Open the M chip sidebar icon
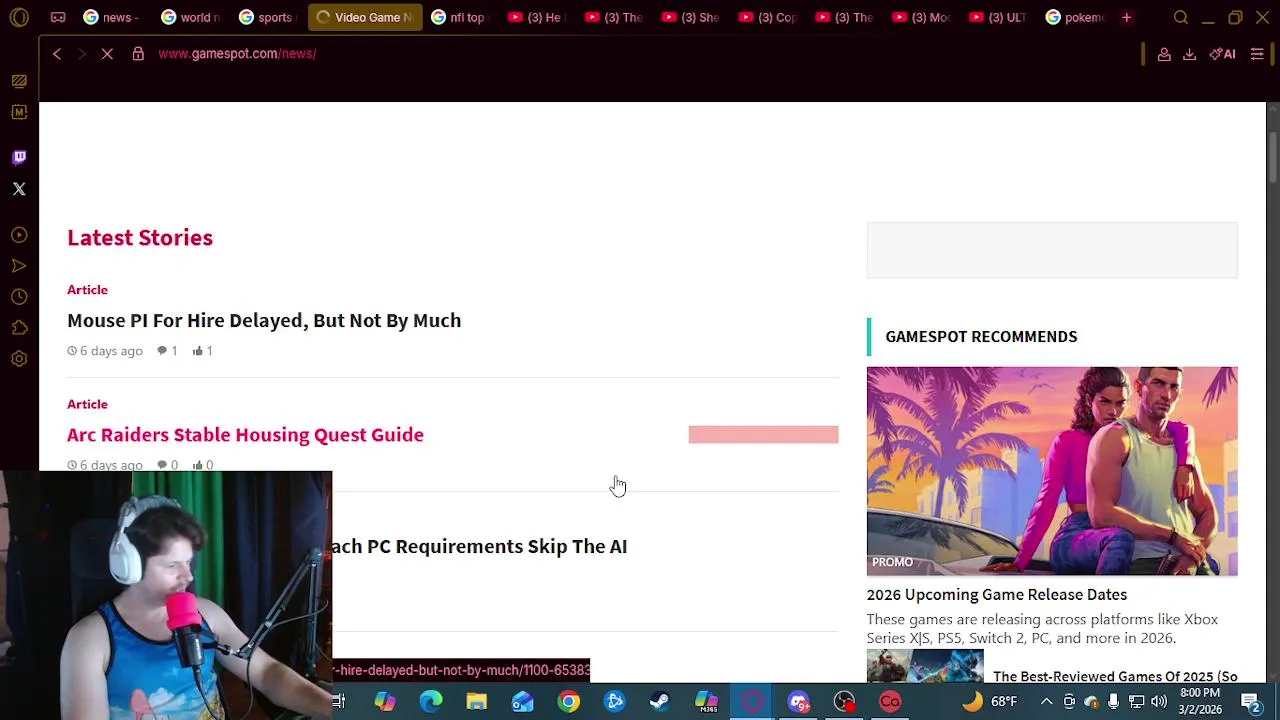The image size is (1280, 720). click(x=19, y=112)
